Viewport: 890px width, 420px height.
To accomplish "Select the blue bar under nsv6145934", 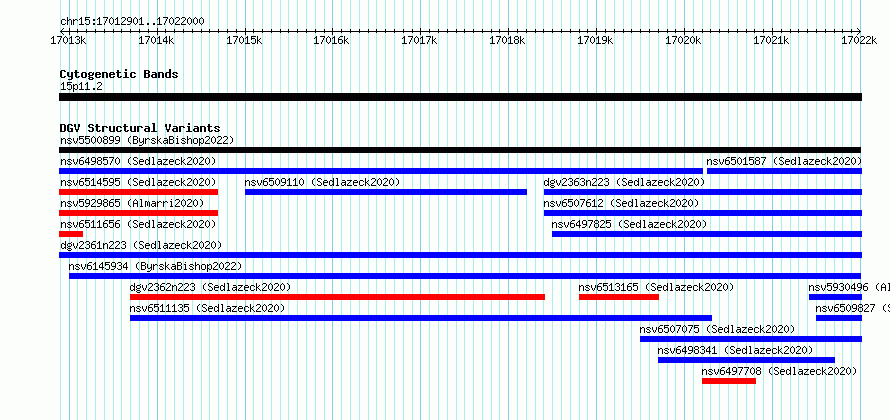I will click(x=465, y=276).
